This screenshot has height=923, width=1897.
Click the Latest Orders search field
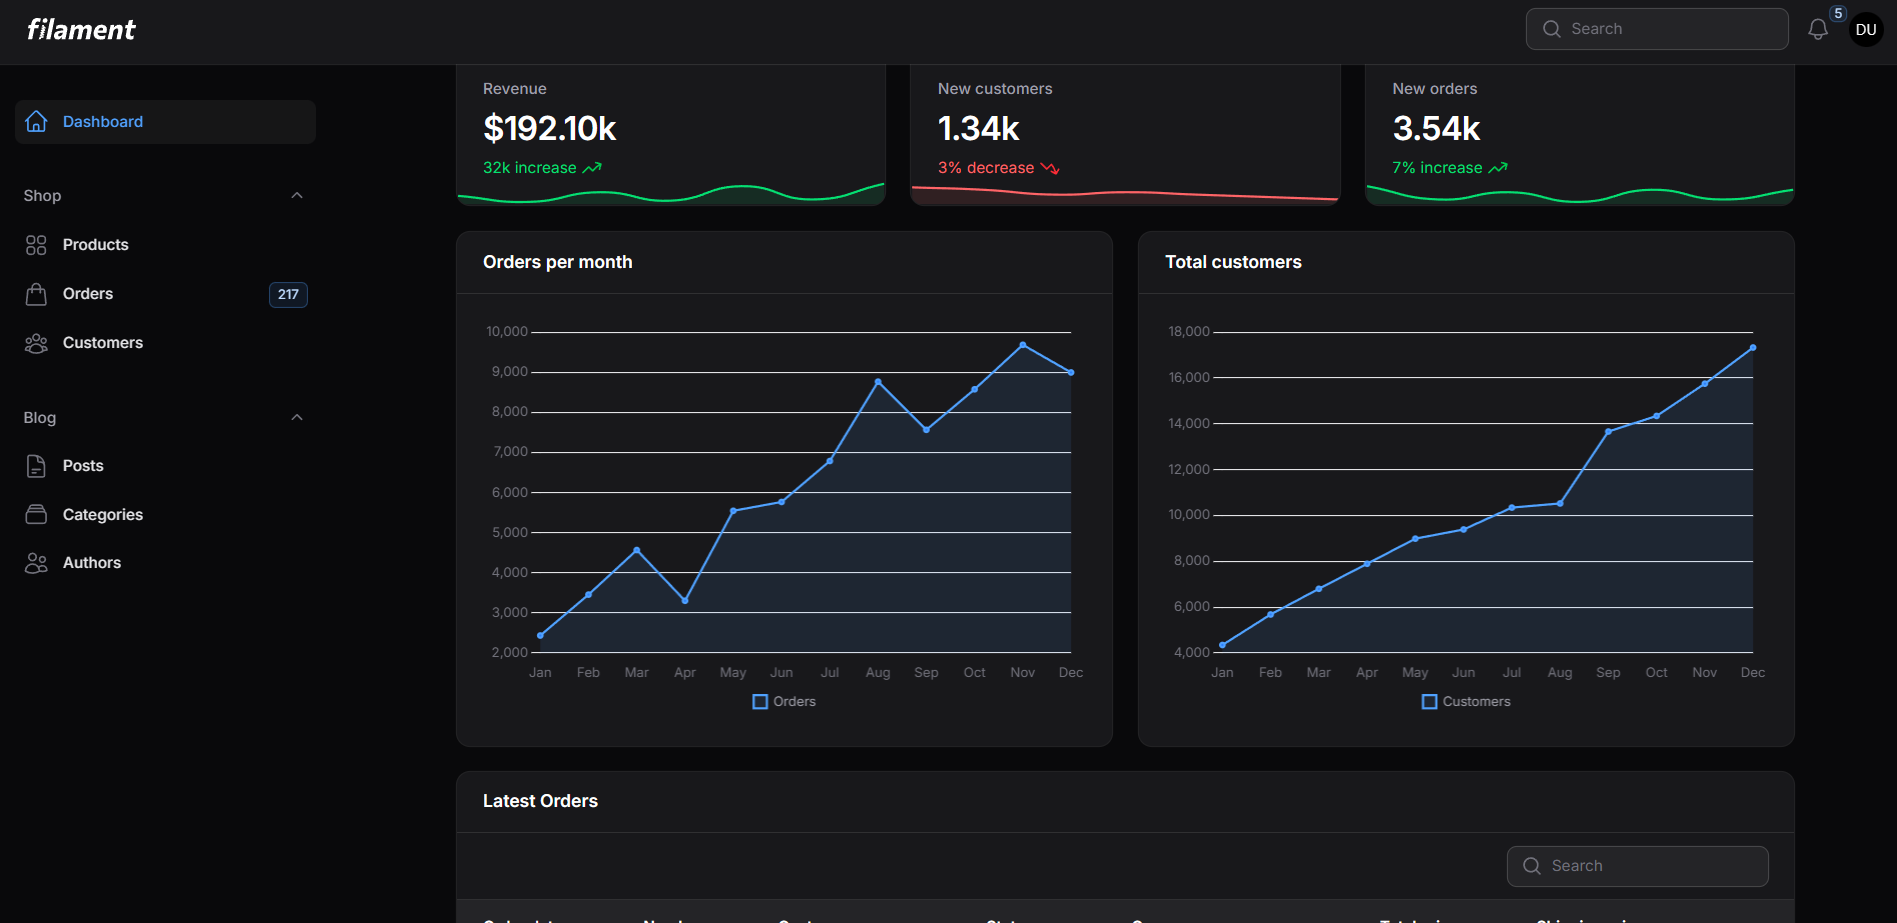(x=1637, y=866)
